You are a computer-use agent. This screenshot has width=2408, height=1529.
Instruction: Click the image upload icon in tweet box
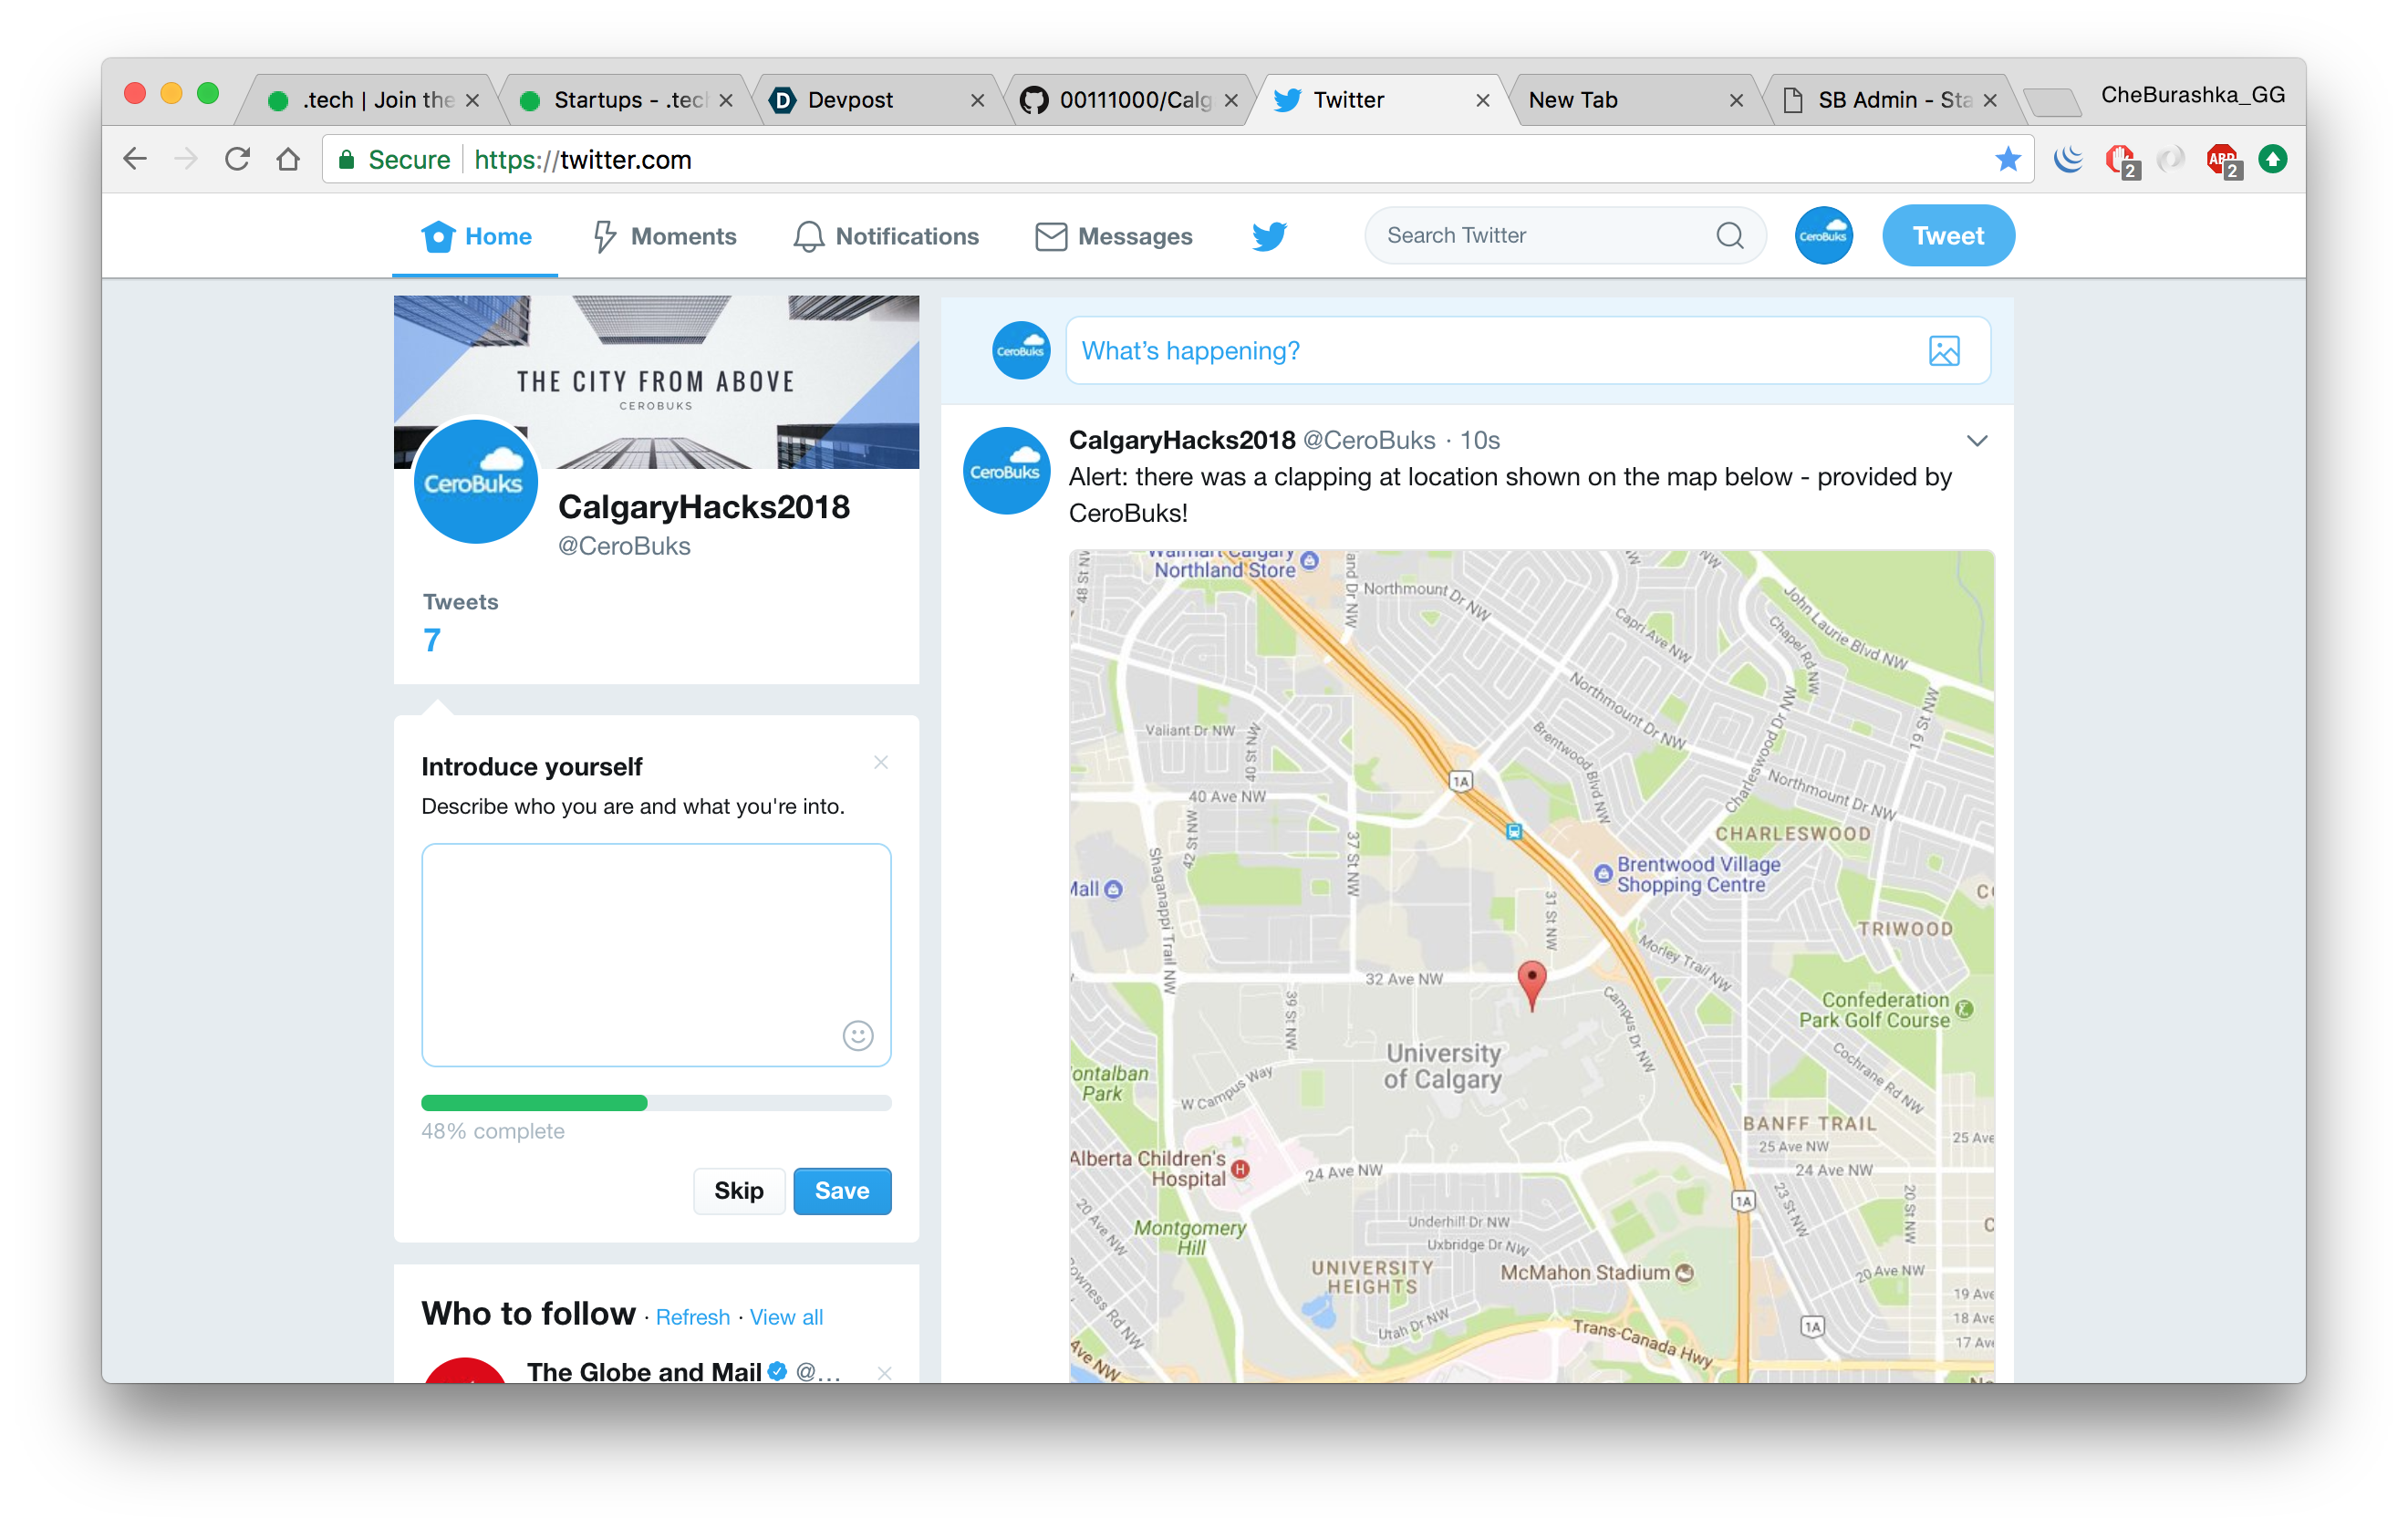click(x=1943, y=351)
